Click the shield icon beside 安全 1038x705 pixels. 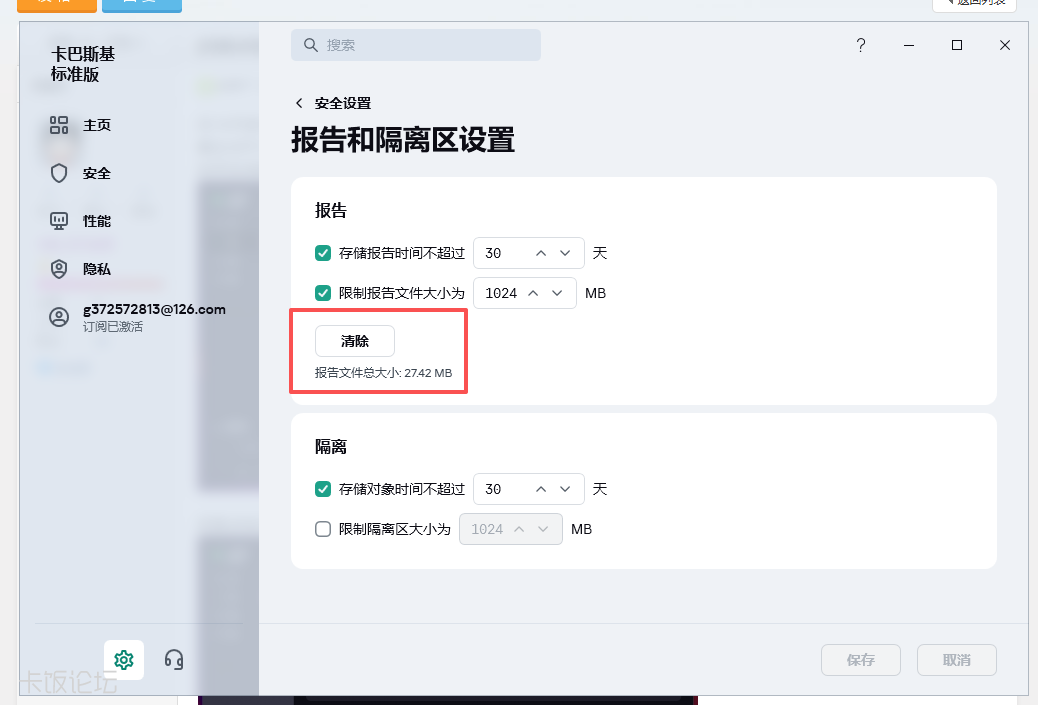[x=59, y=173]
